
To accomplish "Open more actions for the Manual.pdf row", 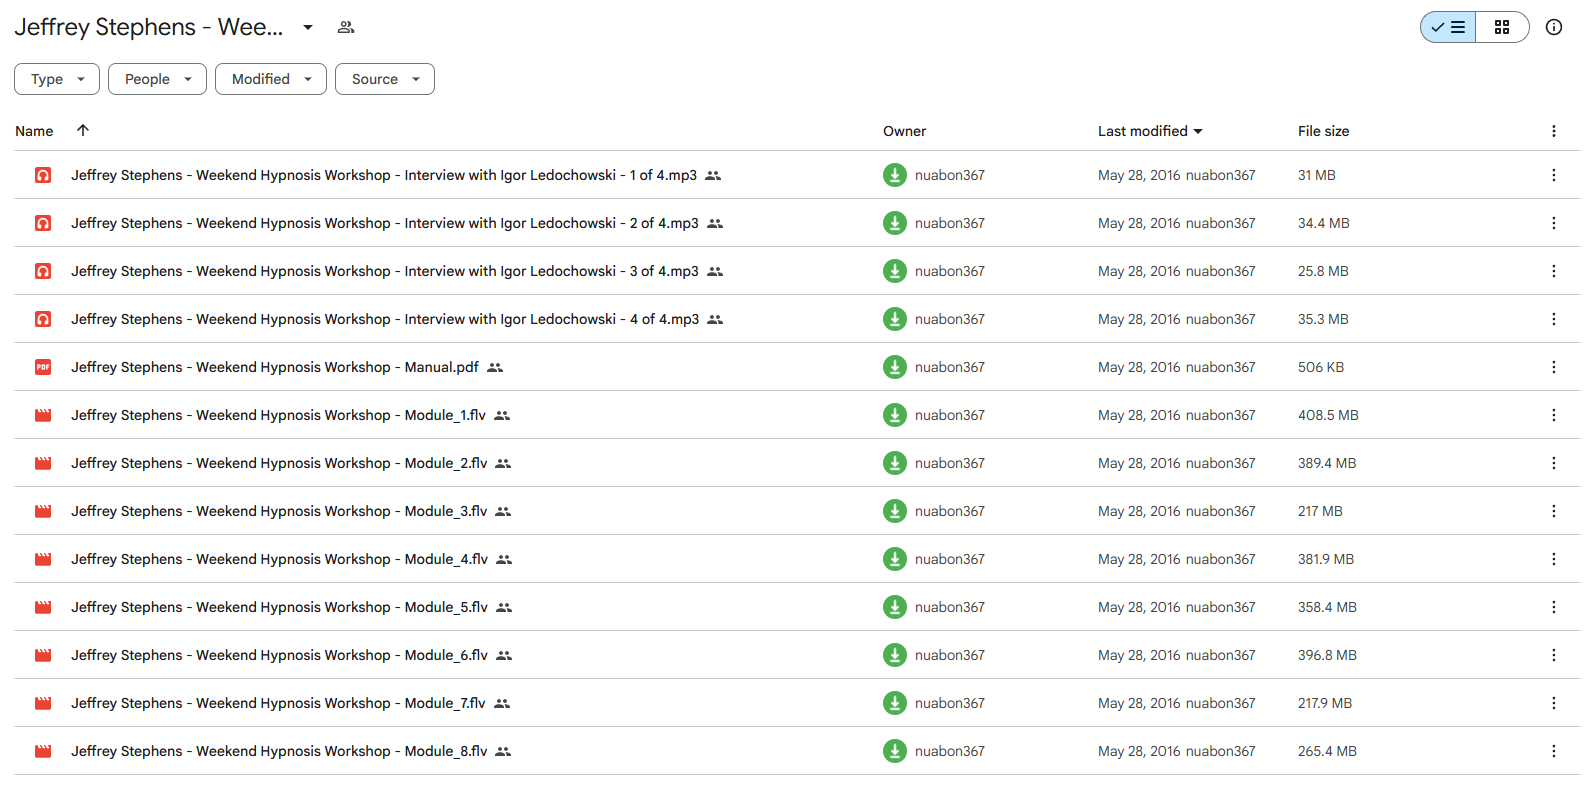I will [x=1554, y=367].
